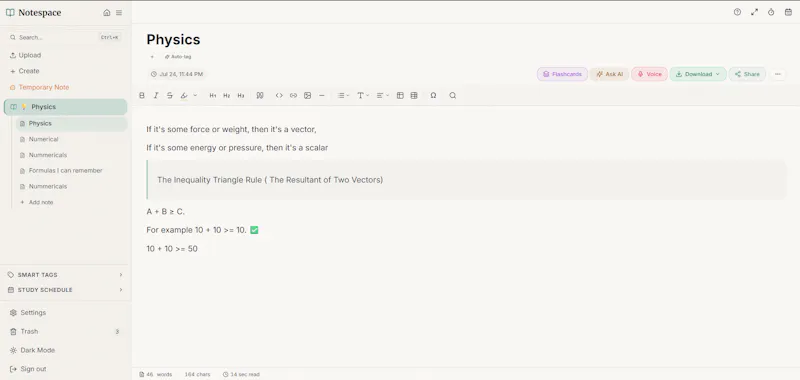Open the more options ellipsis menu
800x380 pixels.
[778, 74]
